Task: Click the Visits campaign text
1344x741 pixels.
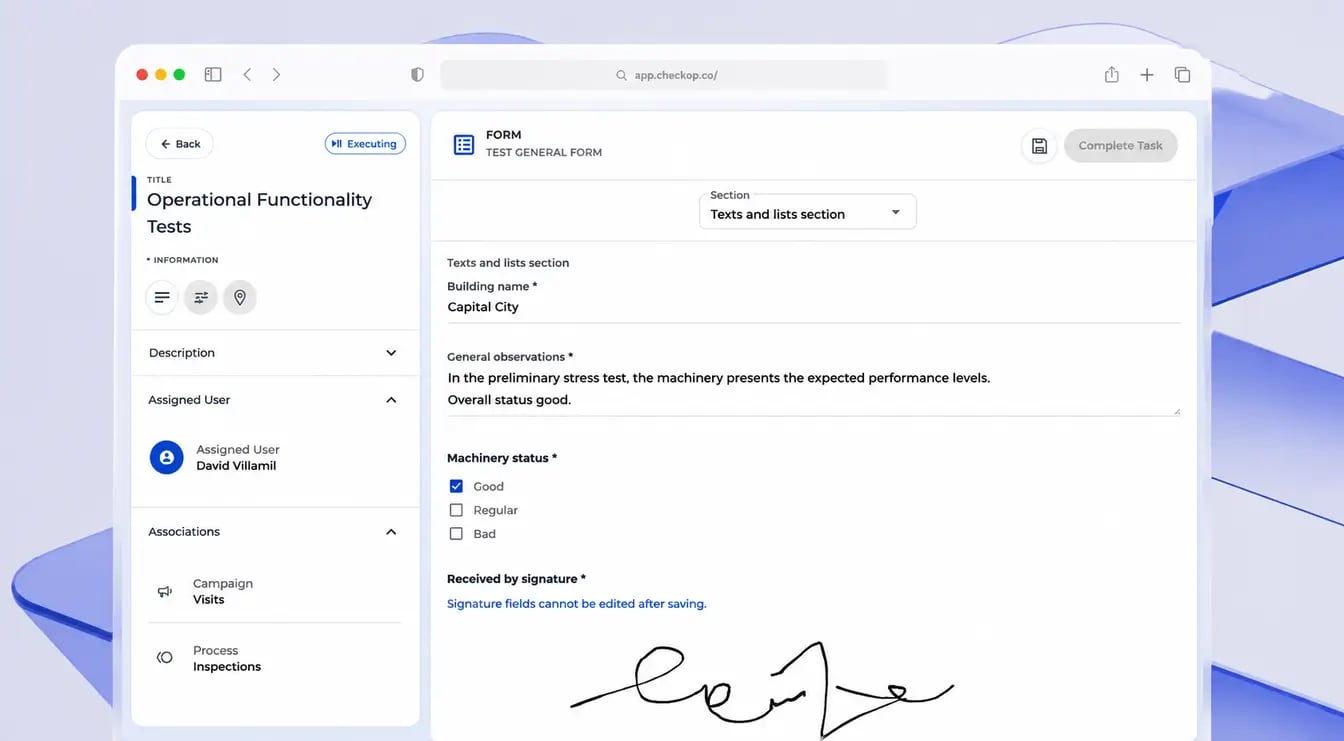Action: click(x=209, y=600)
